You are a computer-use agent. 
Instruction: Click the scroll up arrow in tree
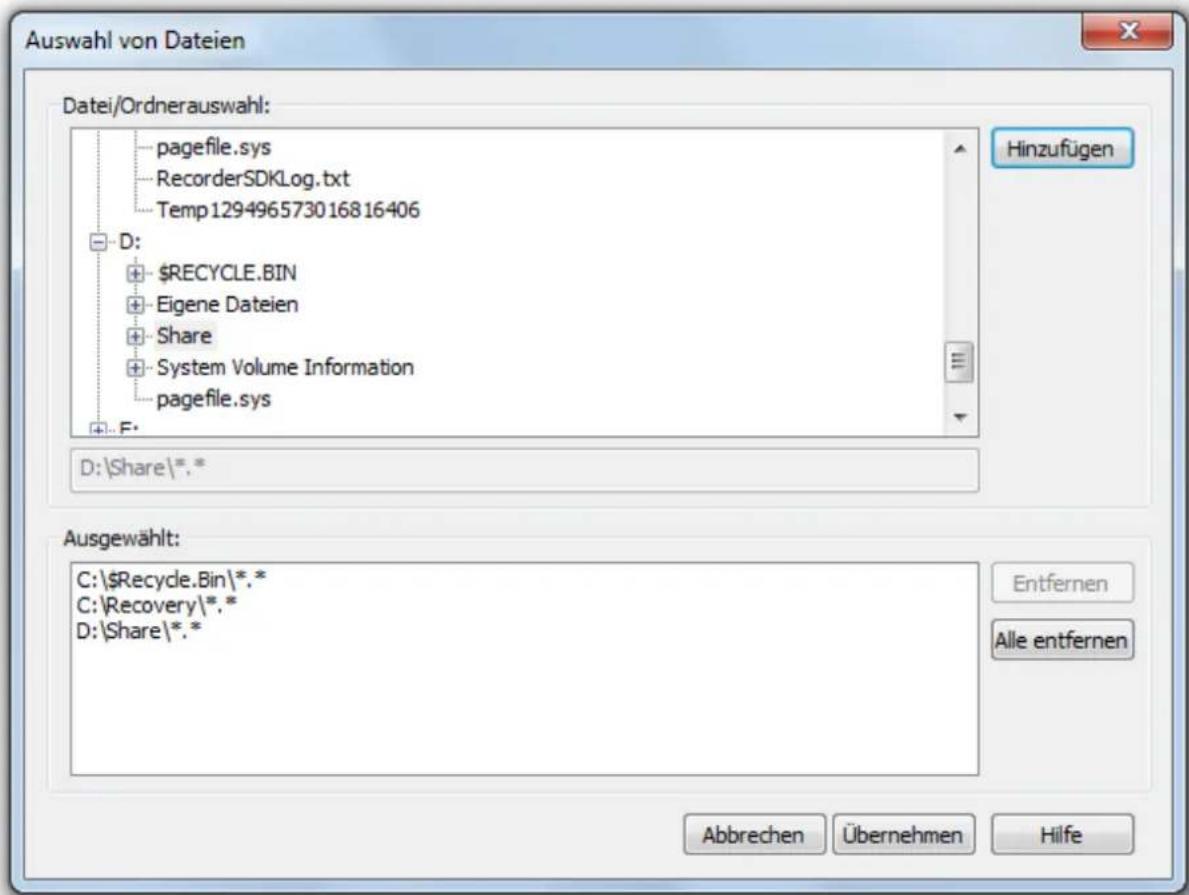point(960,149)
